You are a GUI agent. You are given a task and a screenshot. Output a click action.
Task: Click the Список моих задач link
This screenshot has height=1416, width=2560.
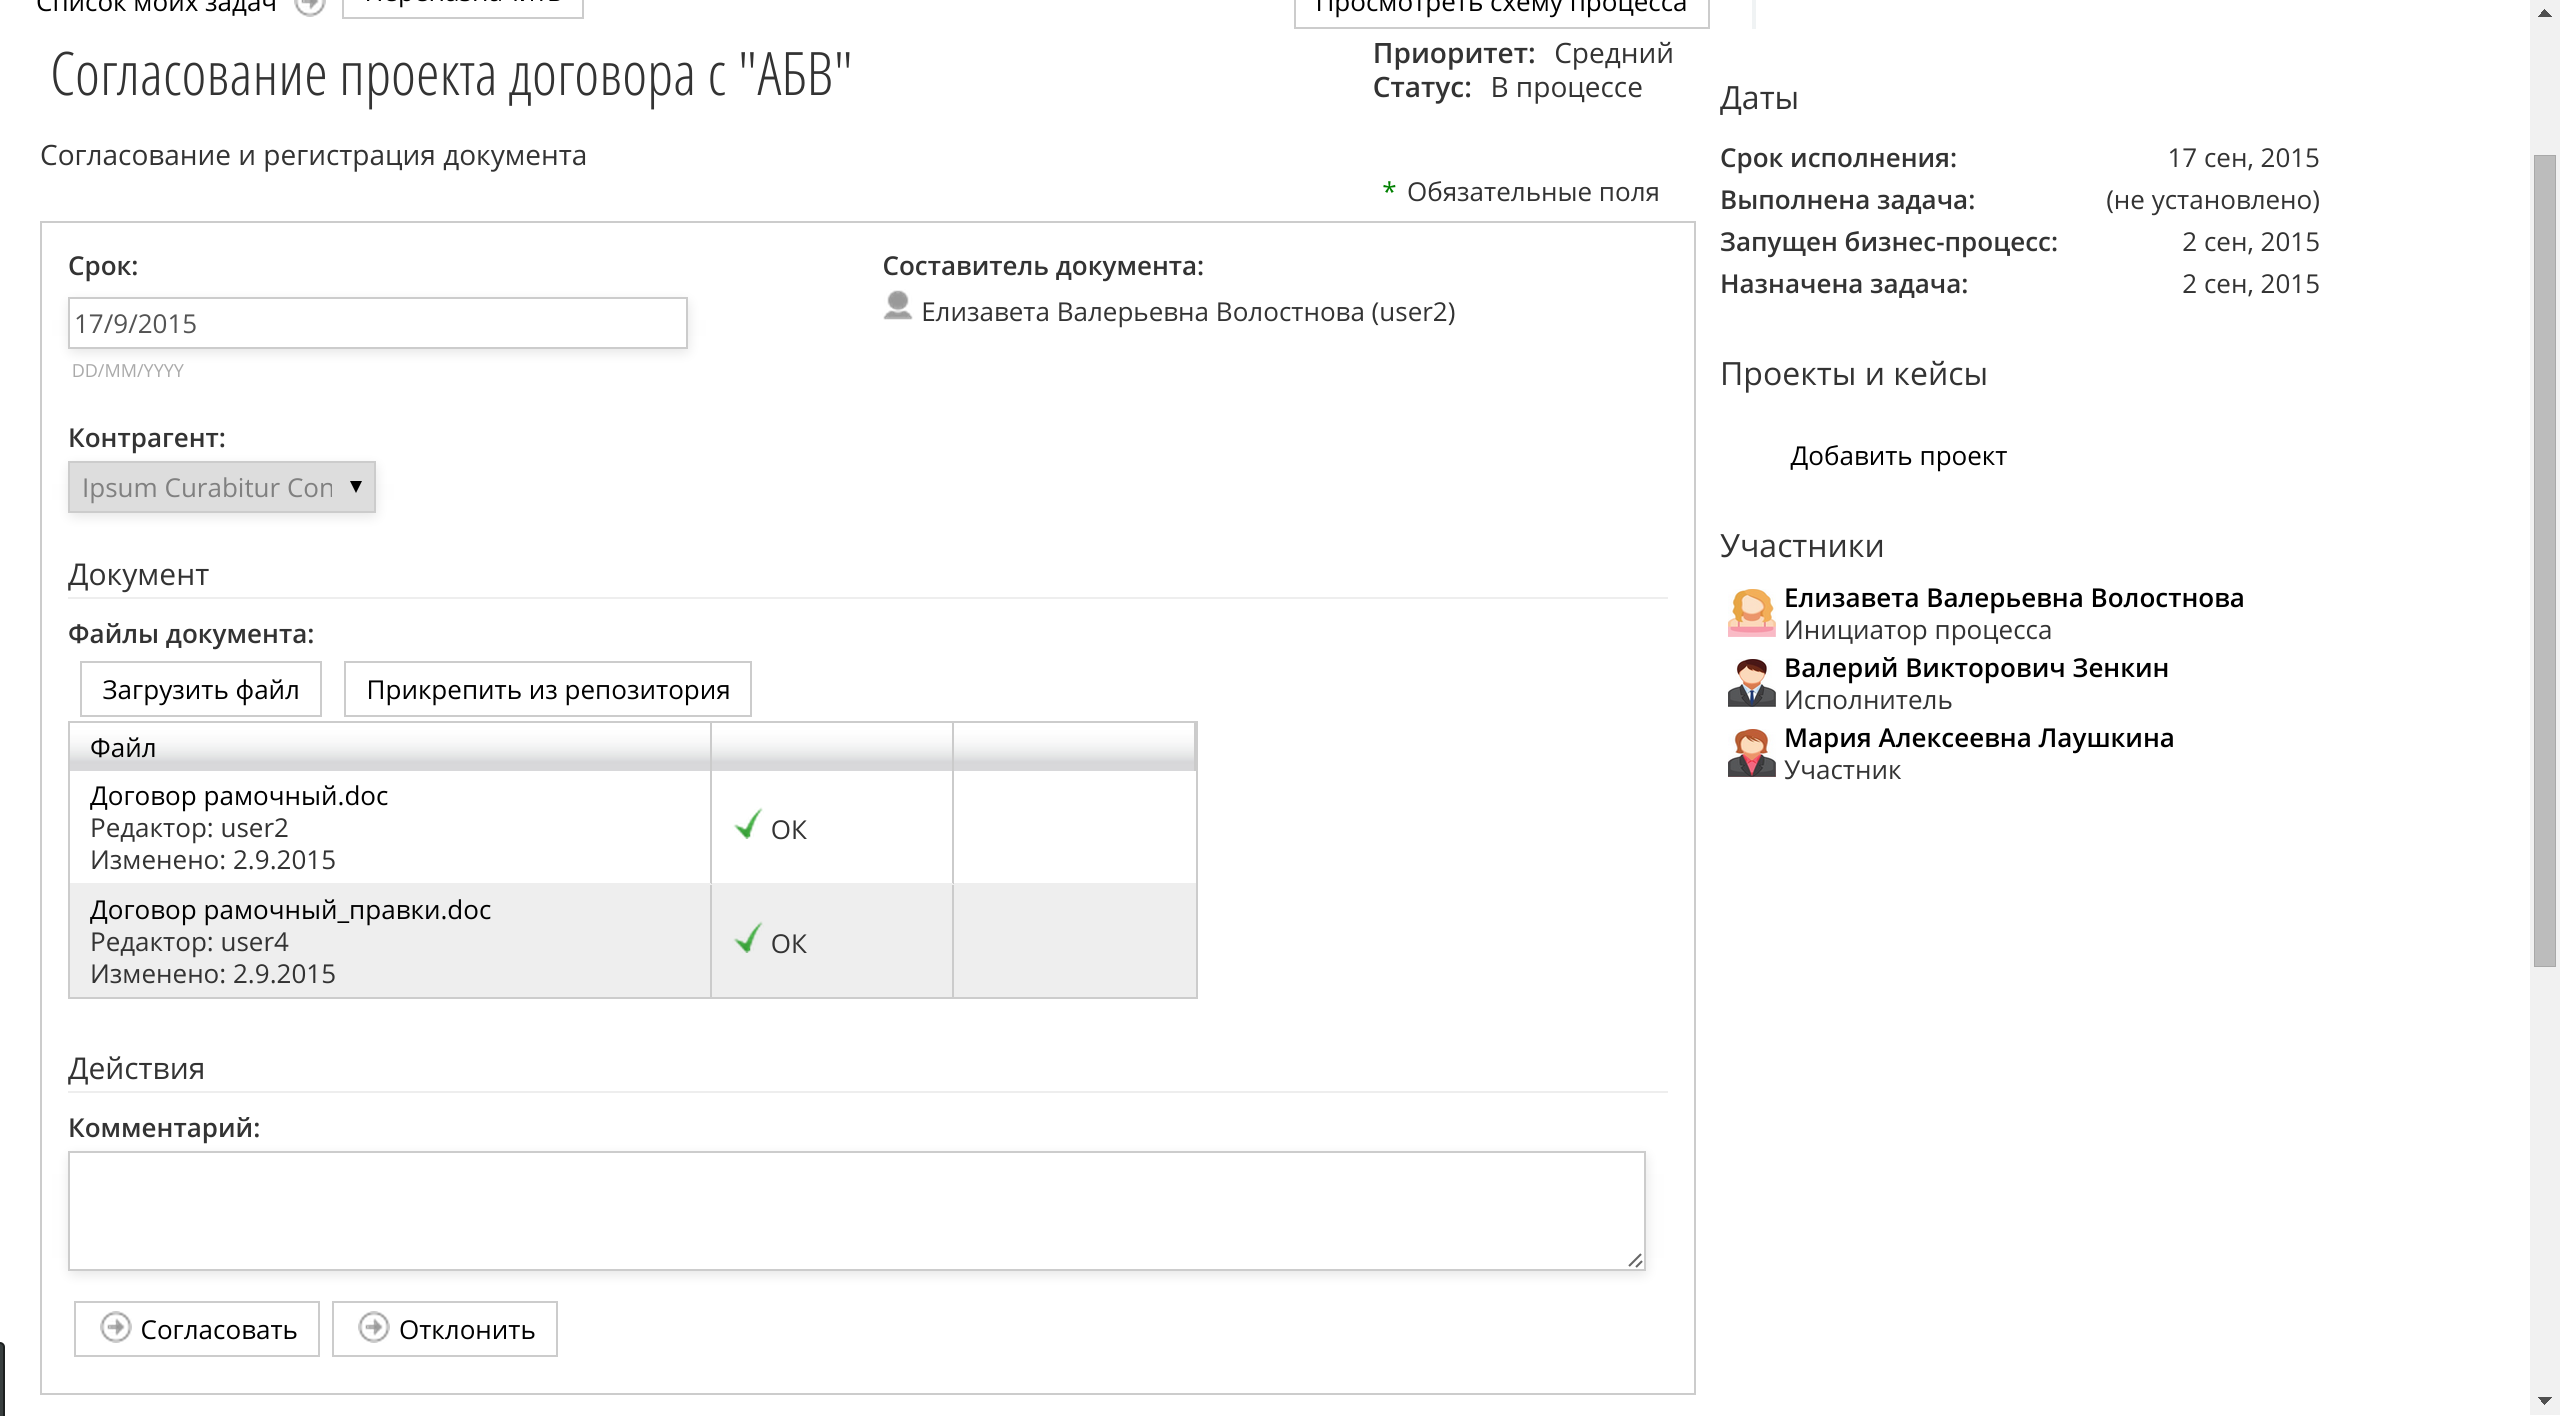coord(155,6)
